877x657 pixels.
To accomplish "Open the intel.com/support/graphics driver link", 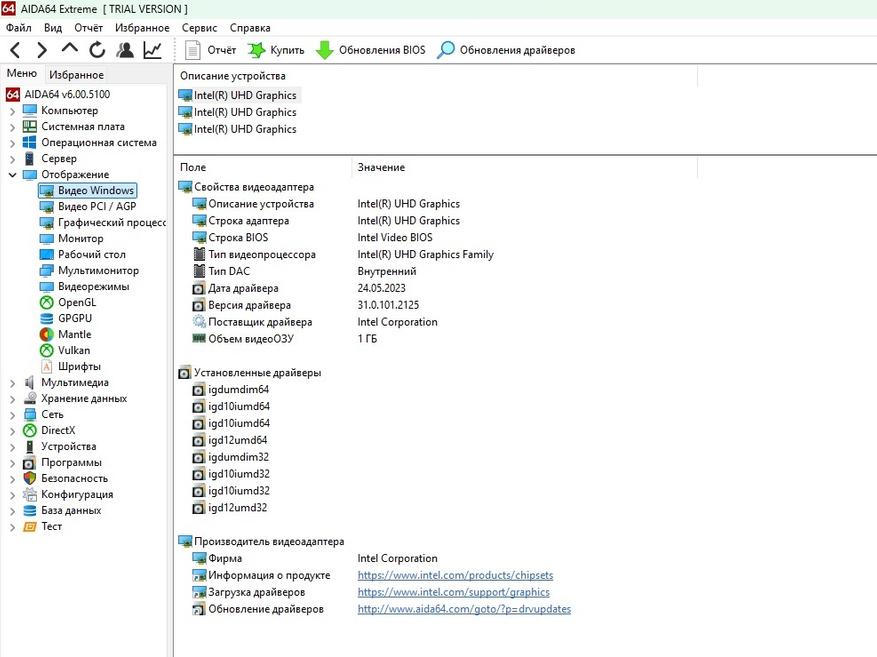I will click(439, 592).
